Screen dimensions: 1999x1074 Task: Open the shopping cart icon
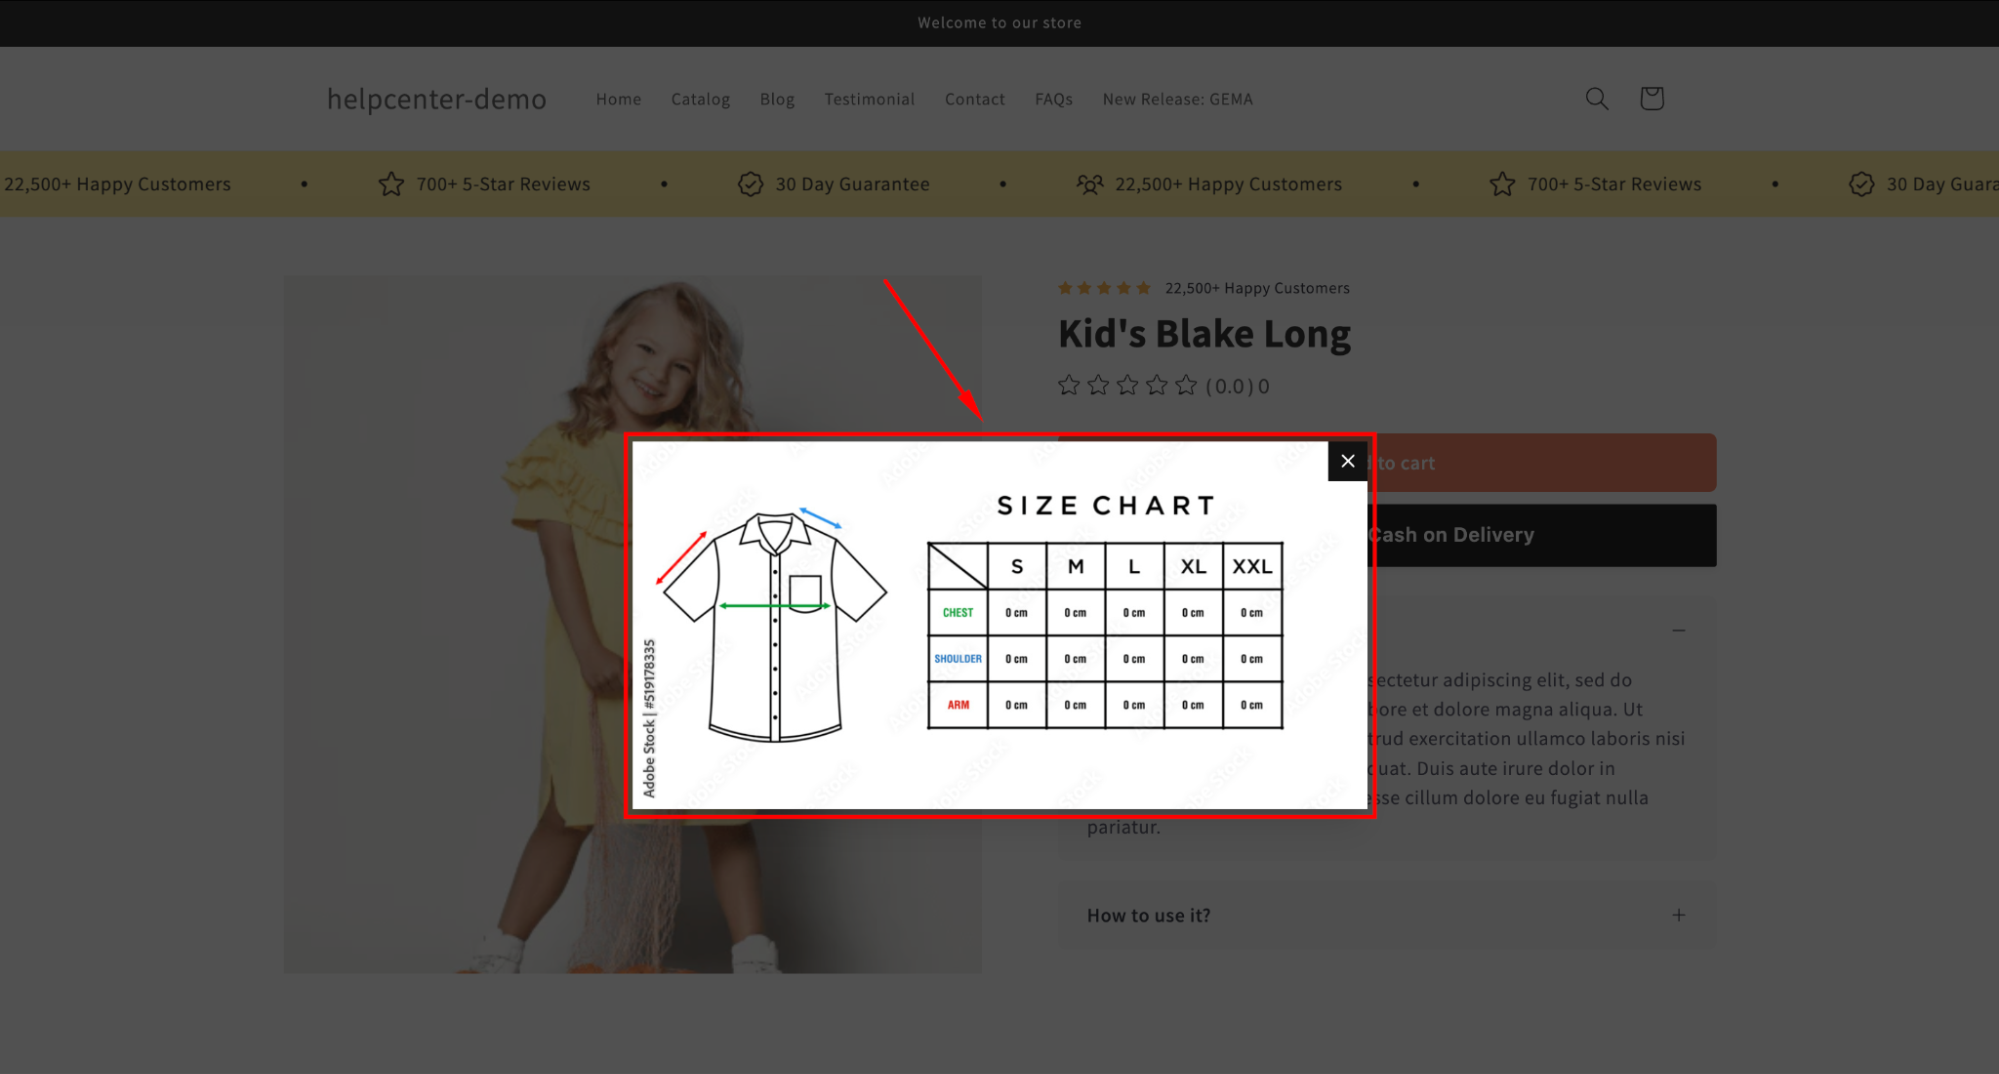point(1651,98)
